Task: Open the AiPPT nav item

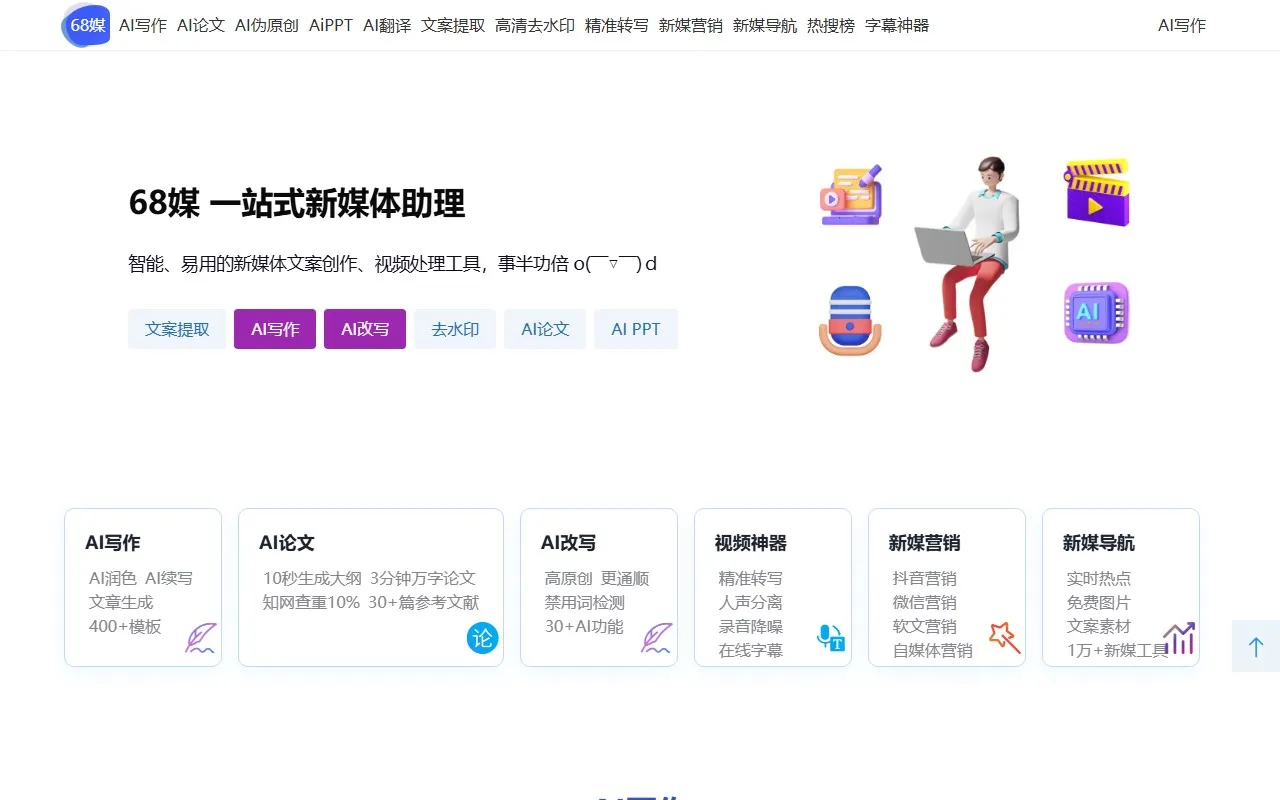Action: 330,26
